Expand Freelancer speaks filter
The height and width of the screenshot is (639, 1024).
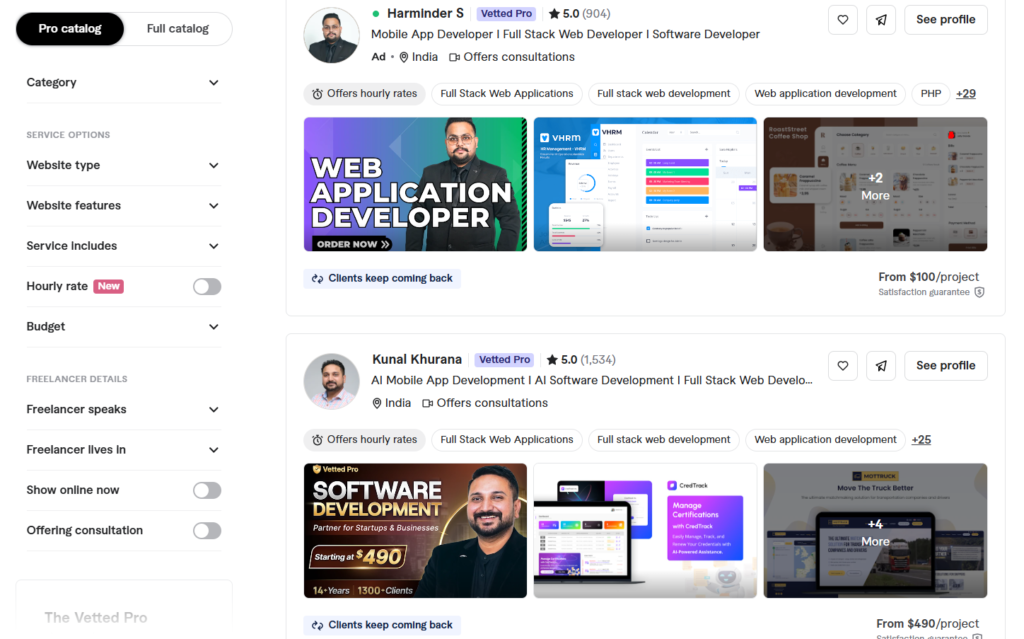point(123,410)
